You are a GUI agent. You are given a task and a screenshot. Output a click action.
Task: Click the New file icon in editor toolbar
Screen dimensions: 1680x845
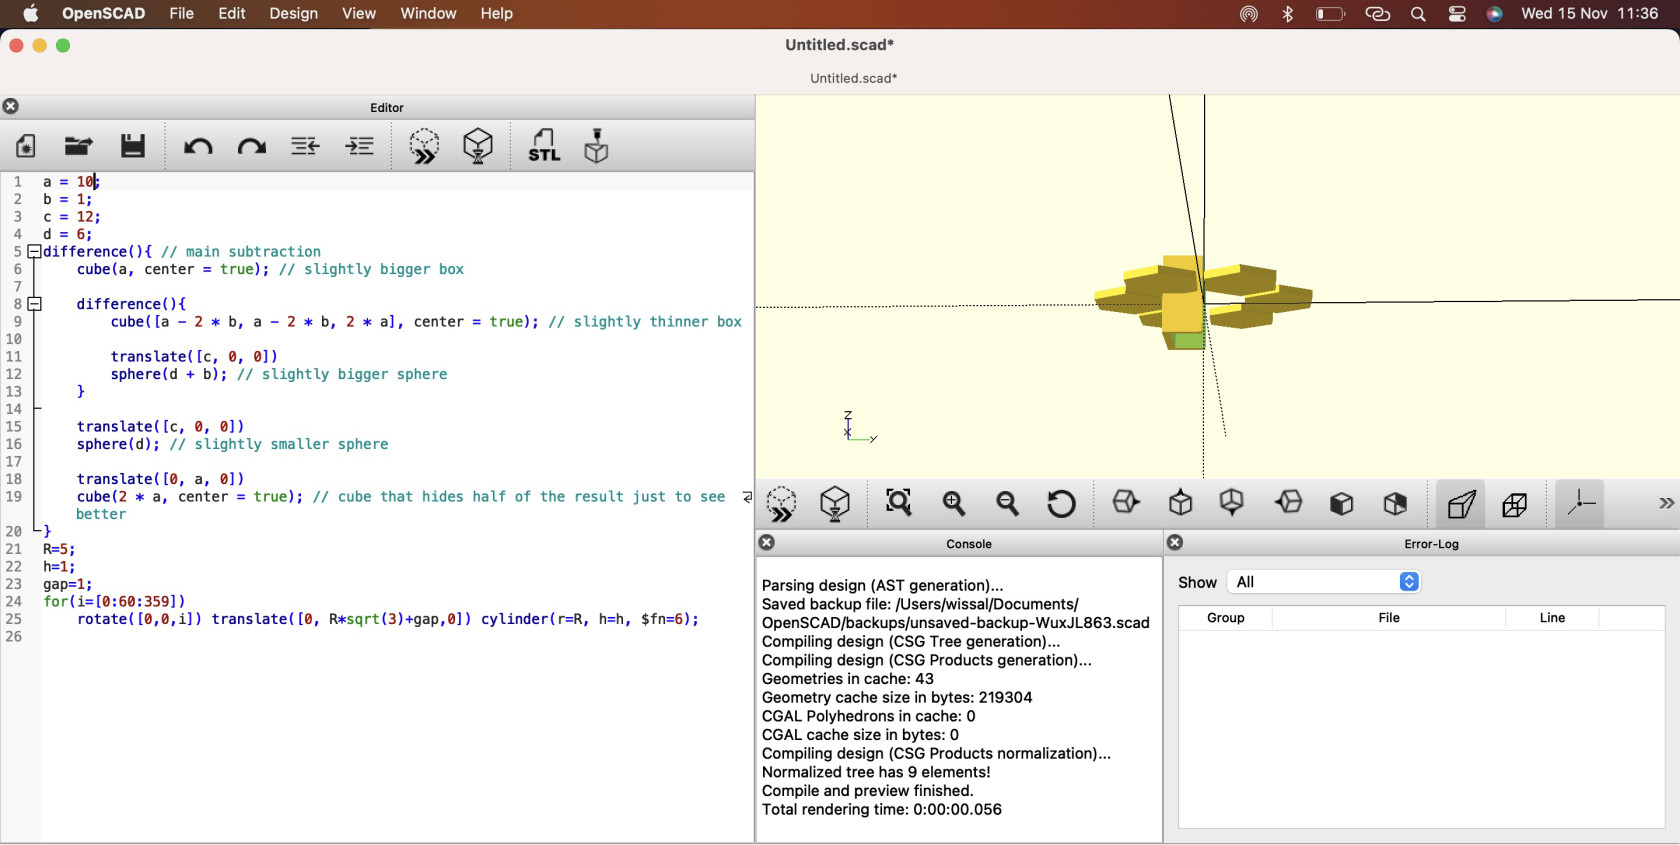click(x=26, y=147)
